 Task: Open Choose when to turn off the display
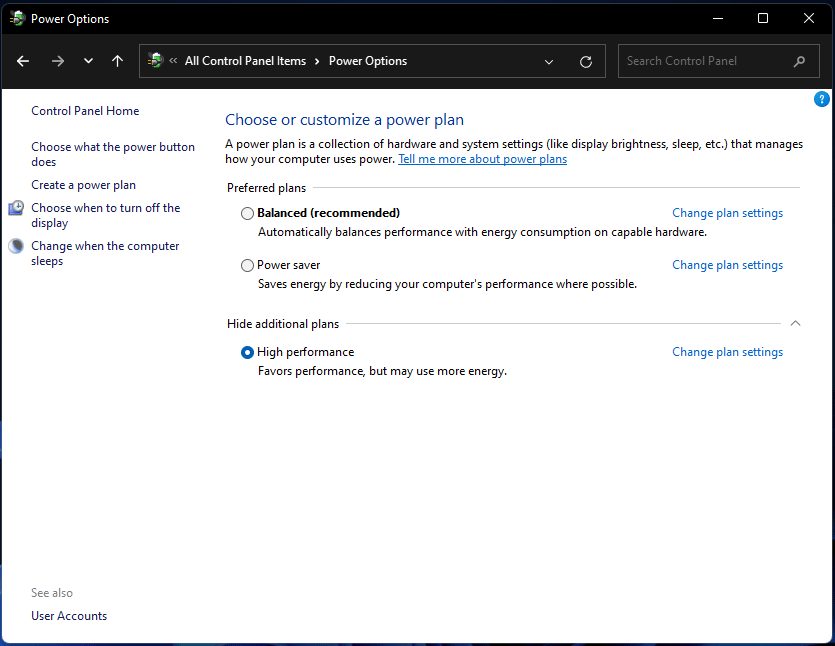pos(105,215)
